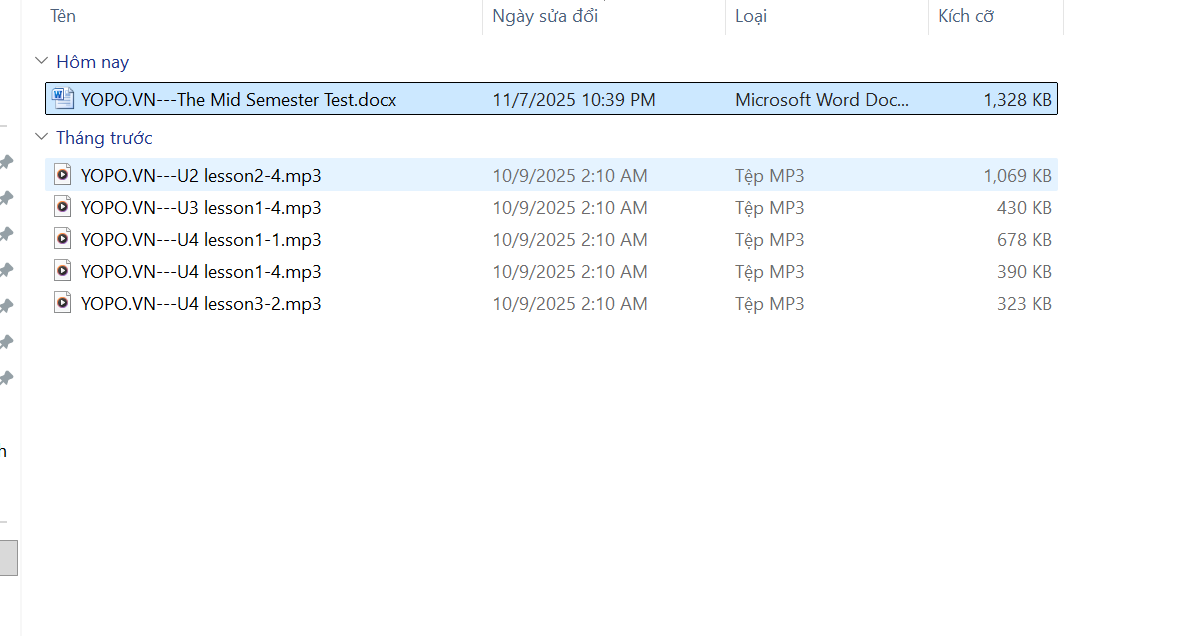Click the file name U3 lesson1-4.mp3 text
The image size is (1182, 636).
point(201,208)
